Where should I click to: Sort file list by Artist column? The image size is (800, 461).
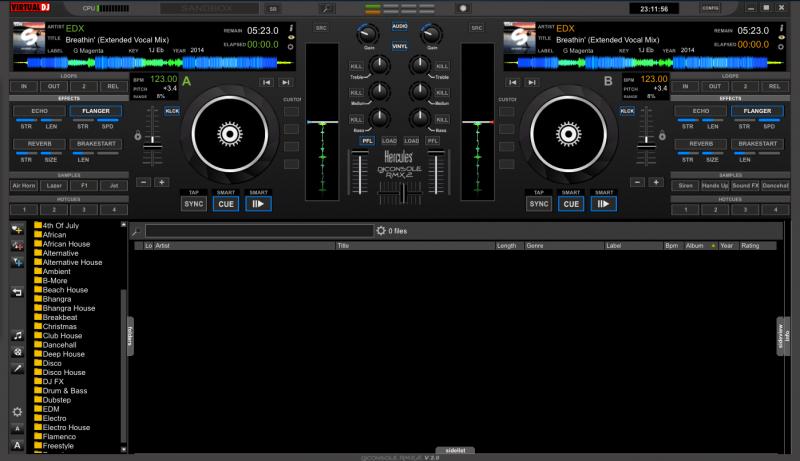tap(244, 246)
